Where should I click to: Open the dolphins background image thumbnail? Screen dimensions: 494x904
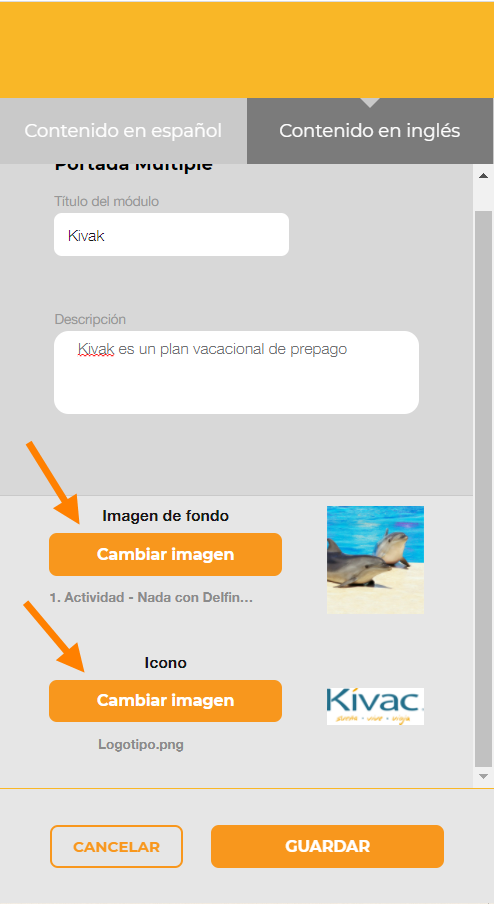tap(375, 560)
